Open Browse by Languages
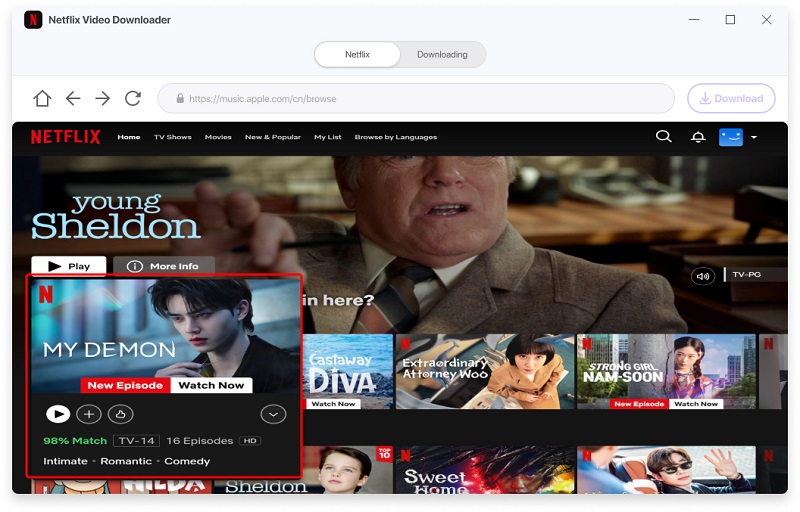800x512 pixels. pyautogui.click(x=395, y=137)
